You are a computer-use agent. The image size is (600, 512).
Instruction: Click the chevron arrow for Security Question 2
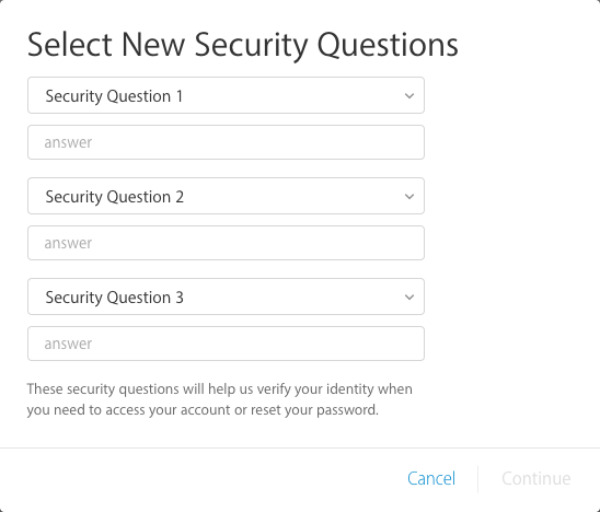point(408,197)
